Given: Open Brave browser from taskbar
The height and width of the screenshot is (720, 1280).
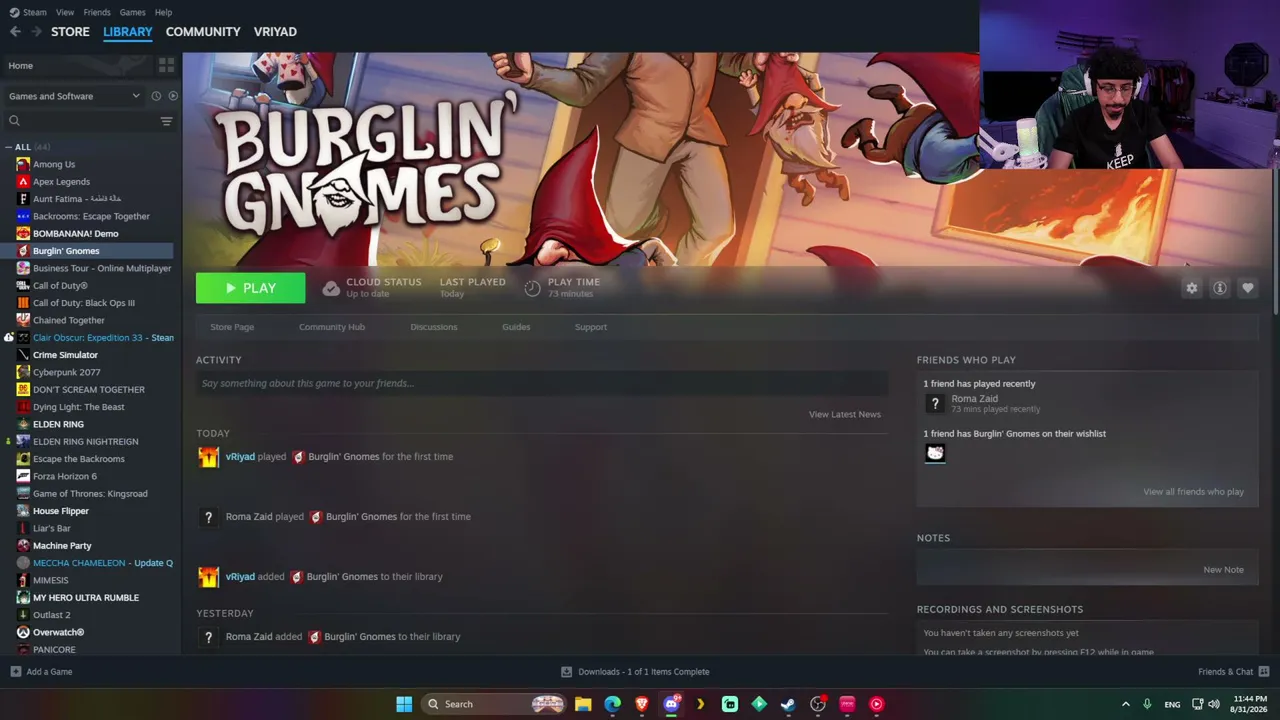Looking at the screenshot, I should pos(642,704).
